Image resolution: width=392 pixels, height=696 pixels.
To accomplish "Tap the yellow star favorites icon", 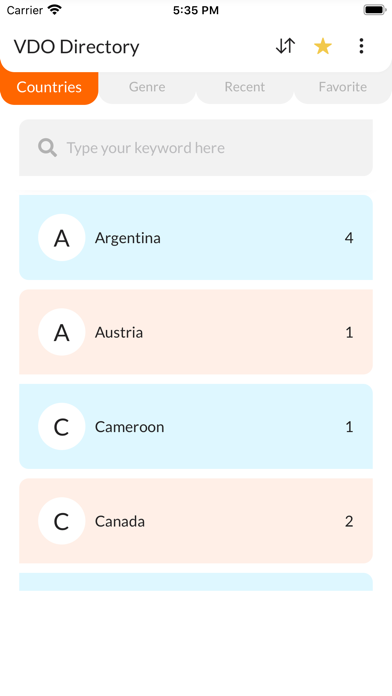I will (x=323, y=46).
